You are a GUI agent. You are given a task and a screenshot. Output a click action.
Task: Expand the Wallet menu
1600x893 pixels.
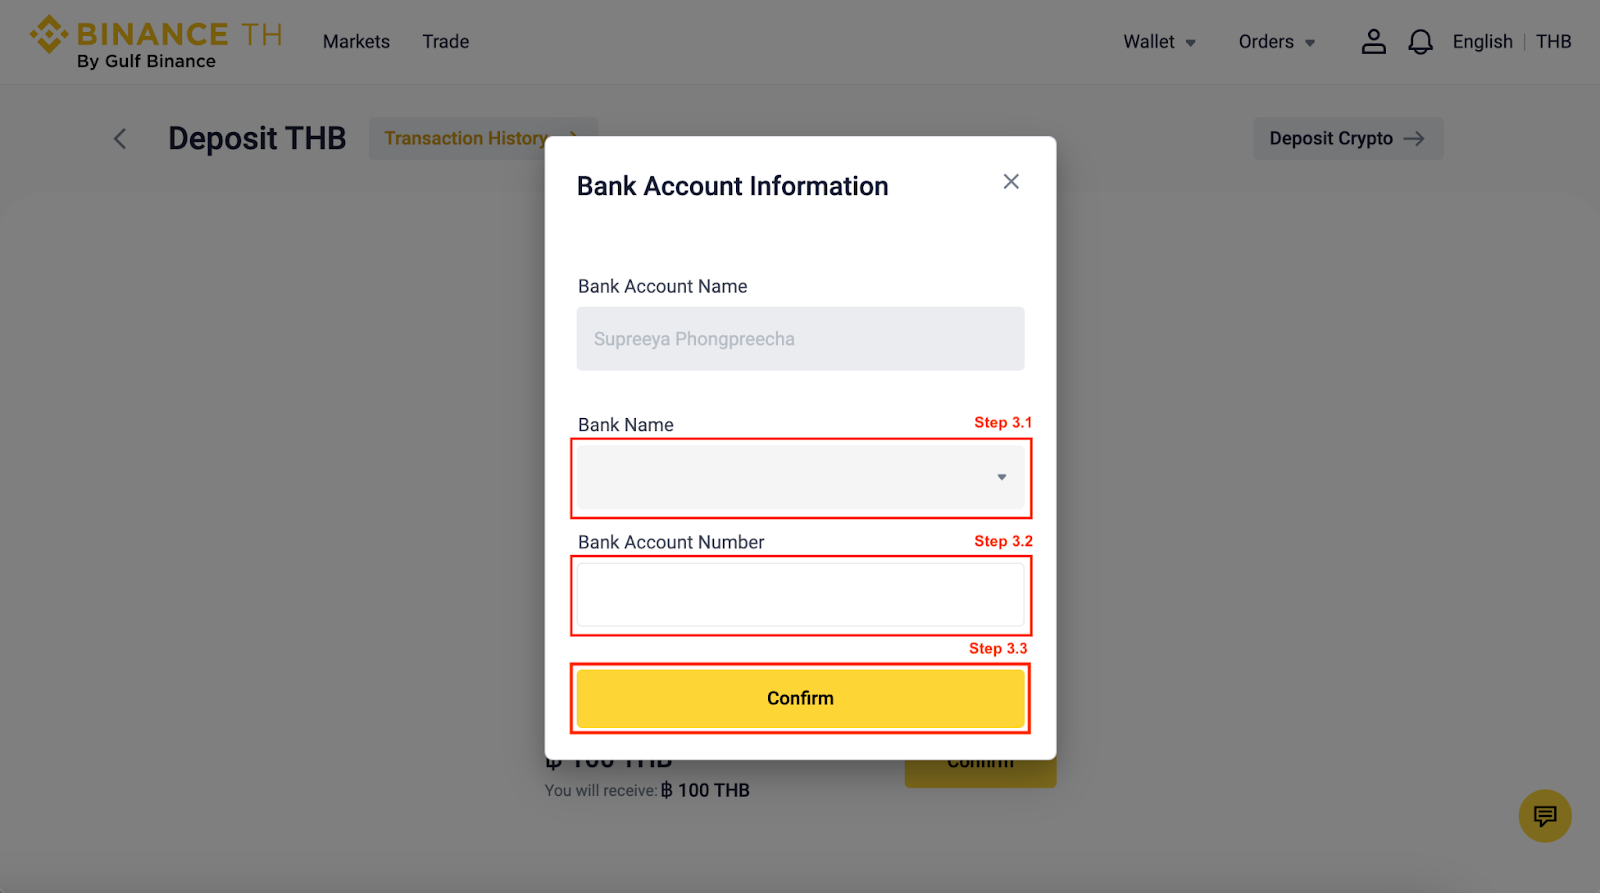coord(1159,42)
